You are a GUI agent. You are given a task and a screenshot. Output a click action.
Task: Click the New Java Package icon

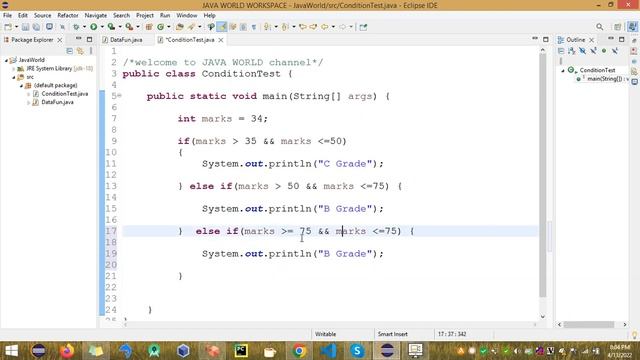coord(149,27)
